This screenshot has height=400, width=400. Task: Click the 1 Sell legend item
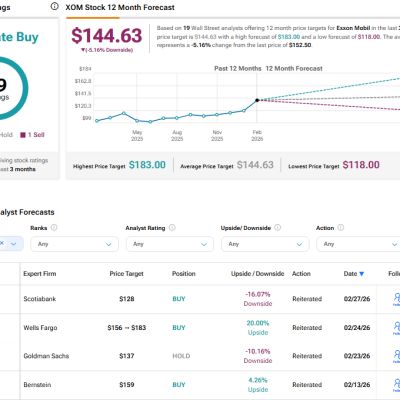pyautogui.click(x=32, y=135)
